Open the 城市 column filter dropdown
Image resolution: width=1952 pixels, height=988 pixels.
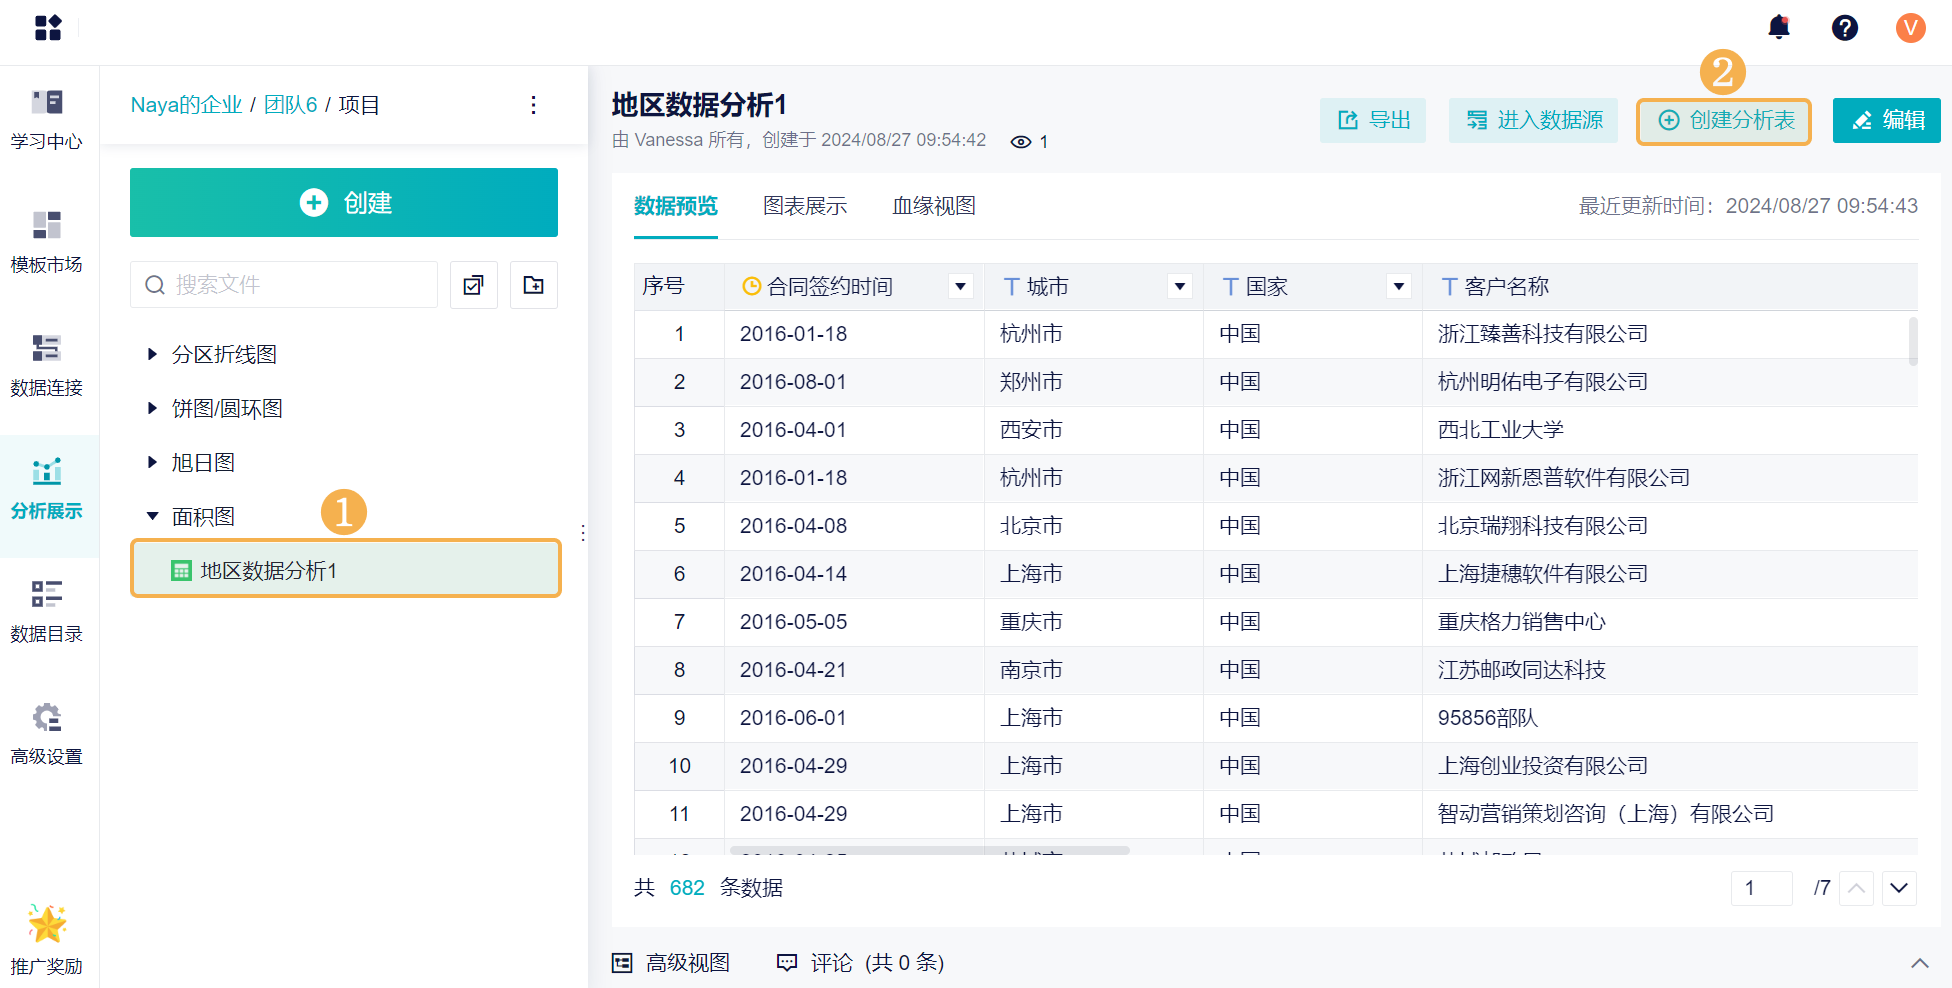coord(1180,287)
